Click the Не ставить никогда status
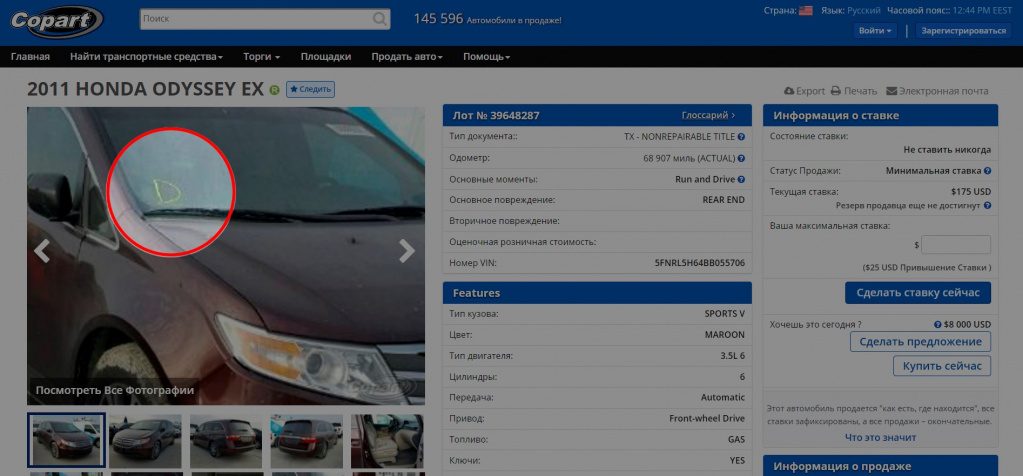The width and height of the screenshot is (1023, 476). pos(947,150)
